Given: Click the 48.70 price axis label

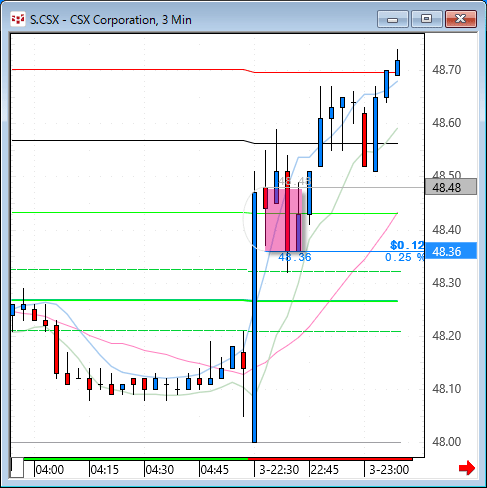Looking at the screenshot, I should coord(447,70).
